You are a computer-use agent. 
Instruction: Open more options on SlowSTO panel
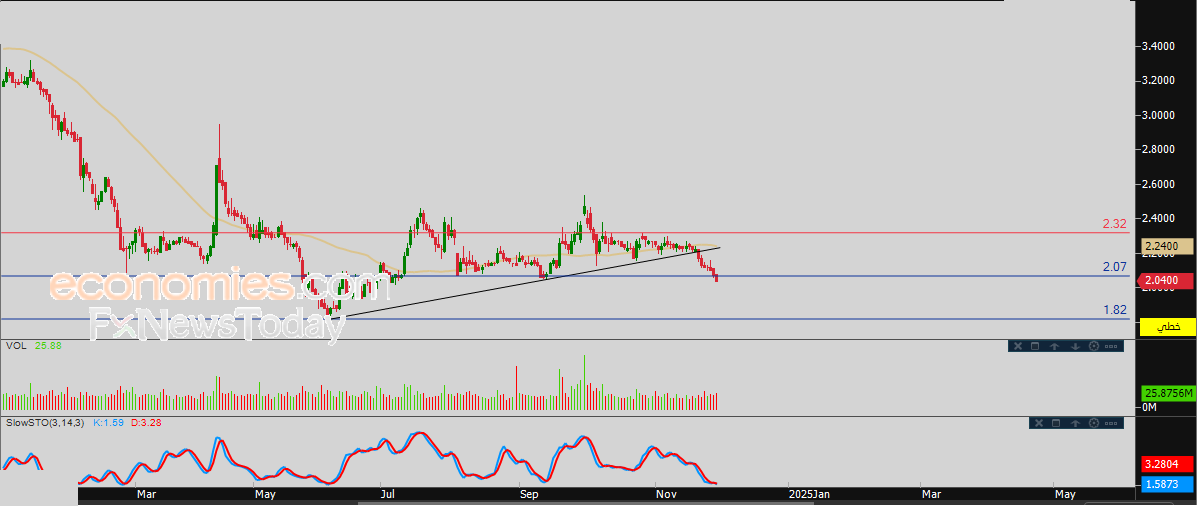[x=1111, y=424]
